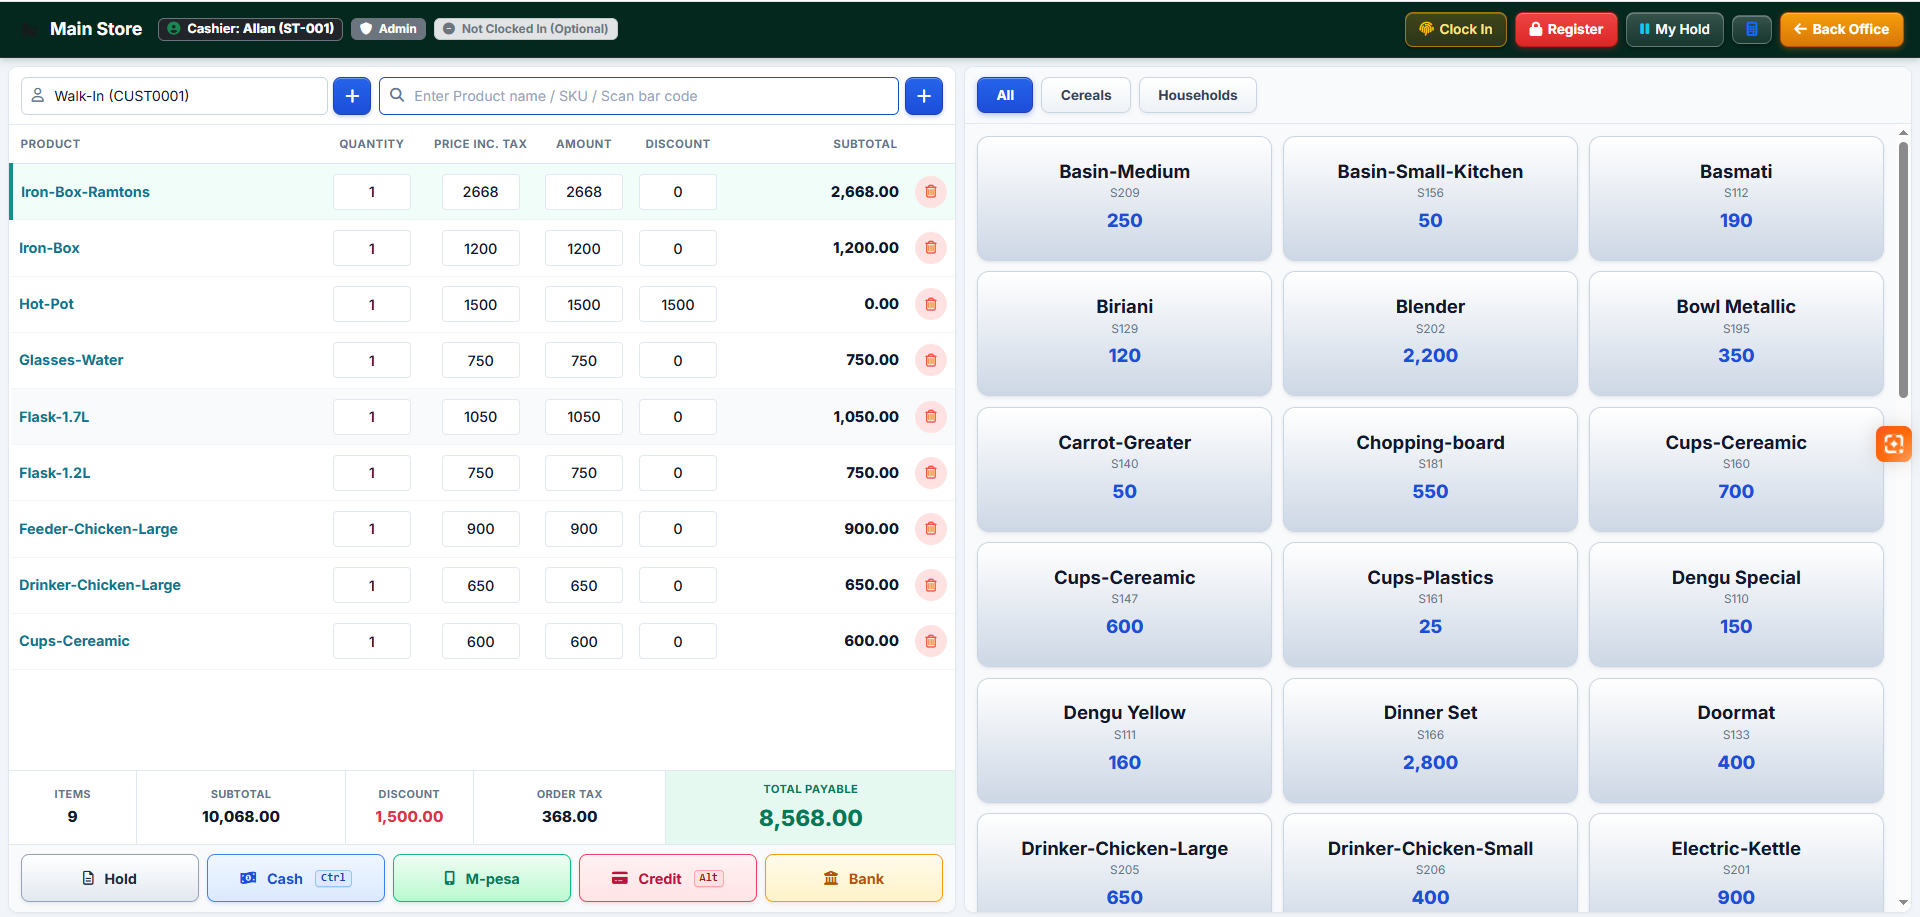Select the Doormat product card

(1736, 740)
